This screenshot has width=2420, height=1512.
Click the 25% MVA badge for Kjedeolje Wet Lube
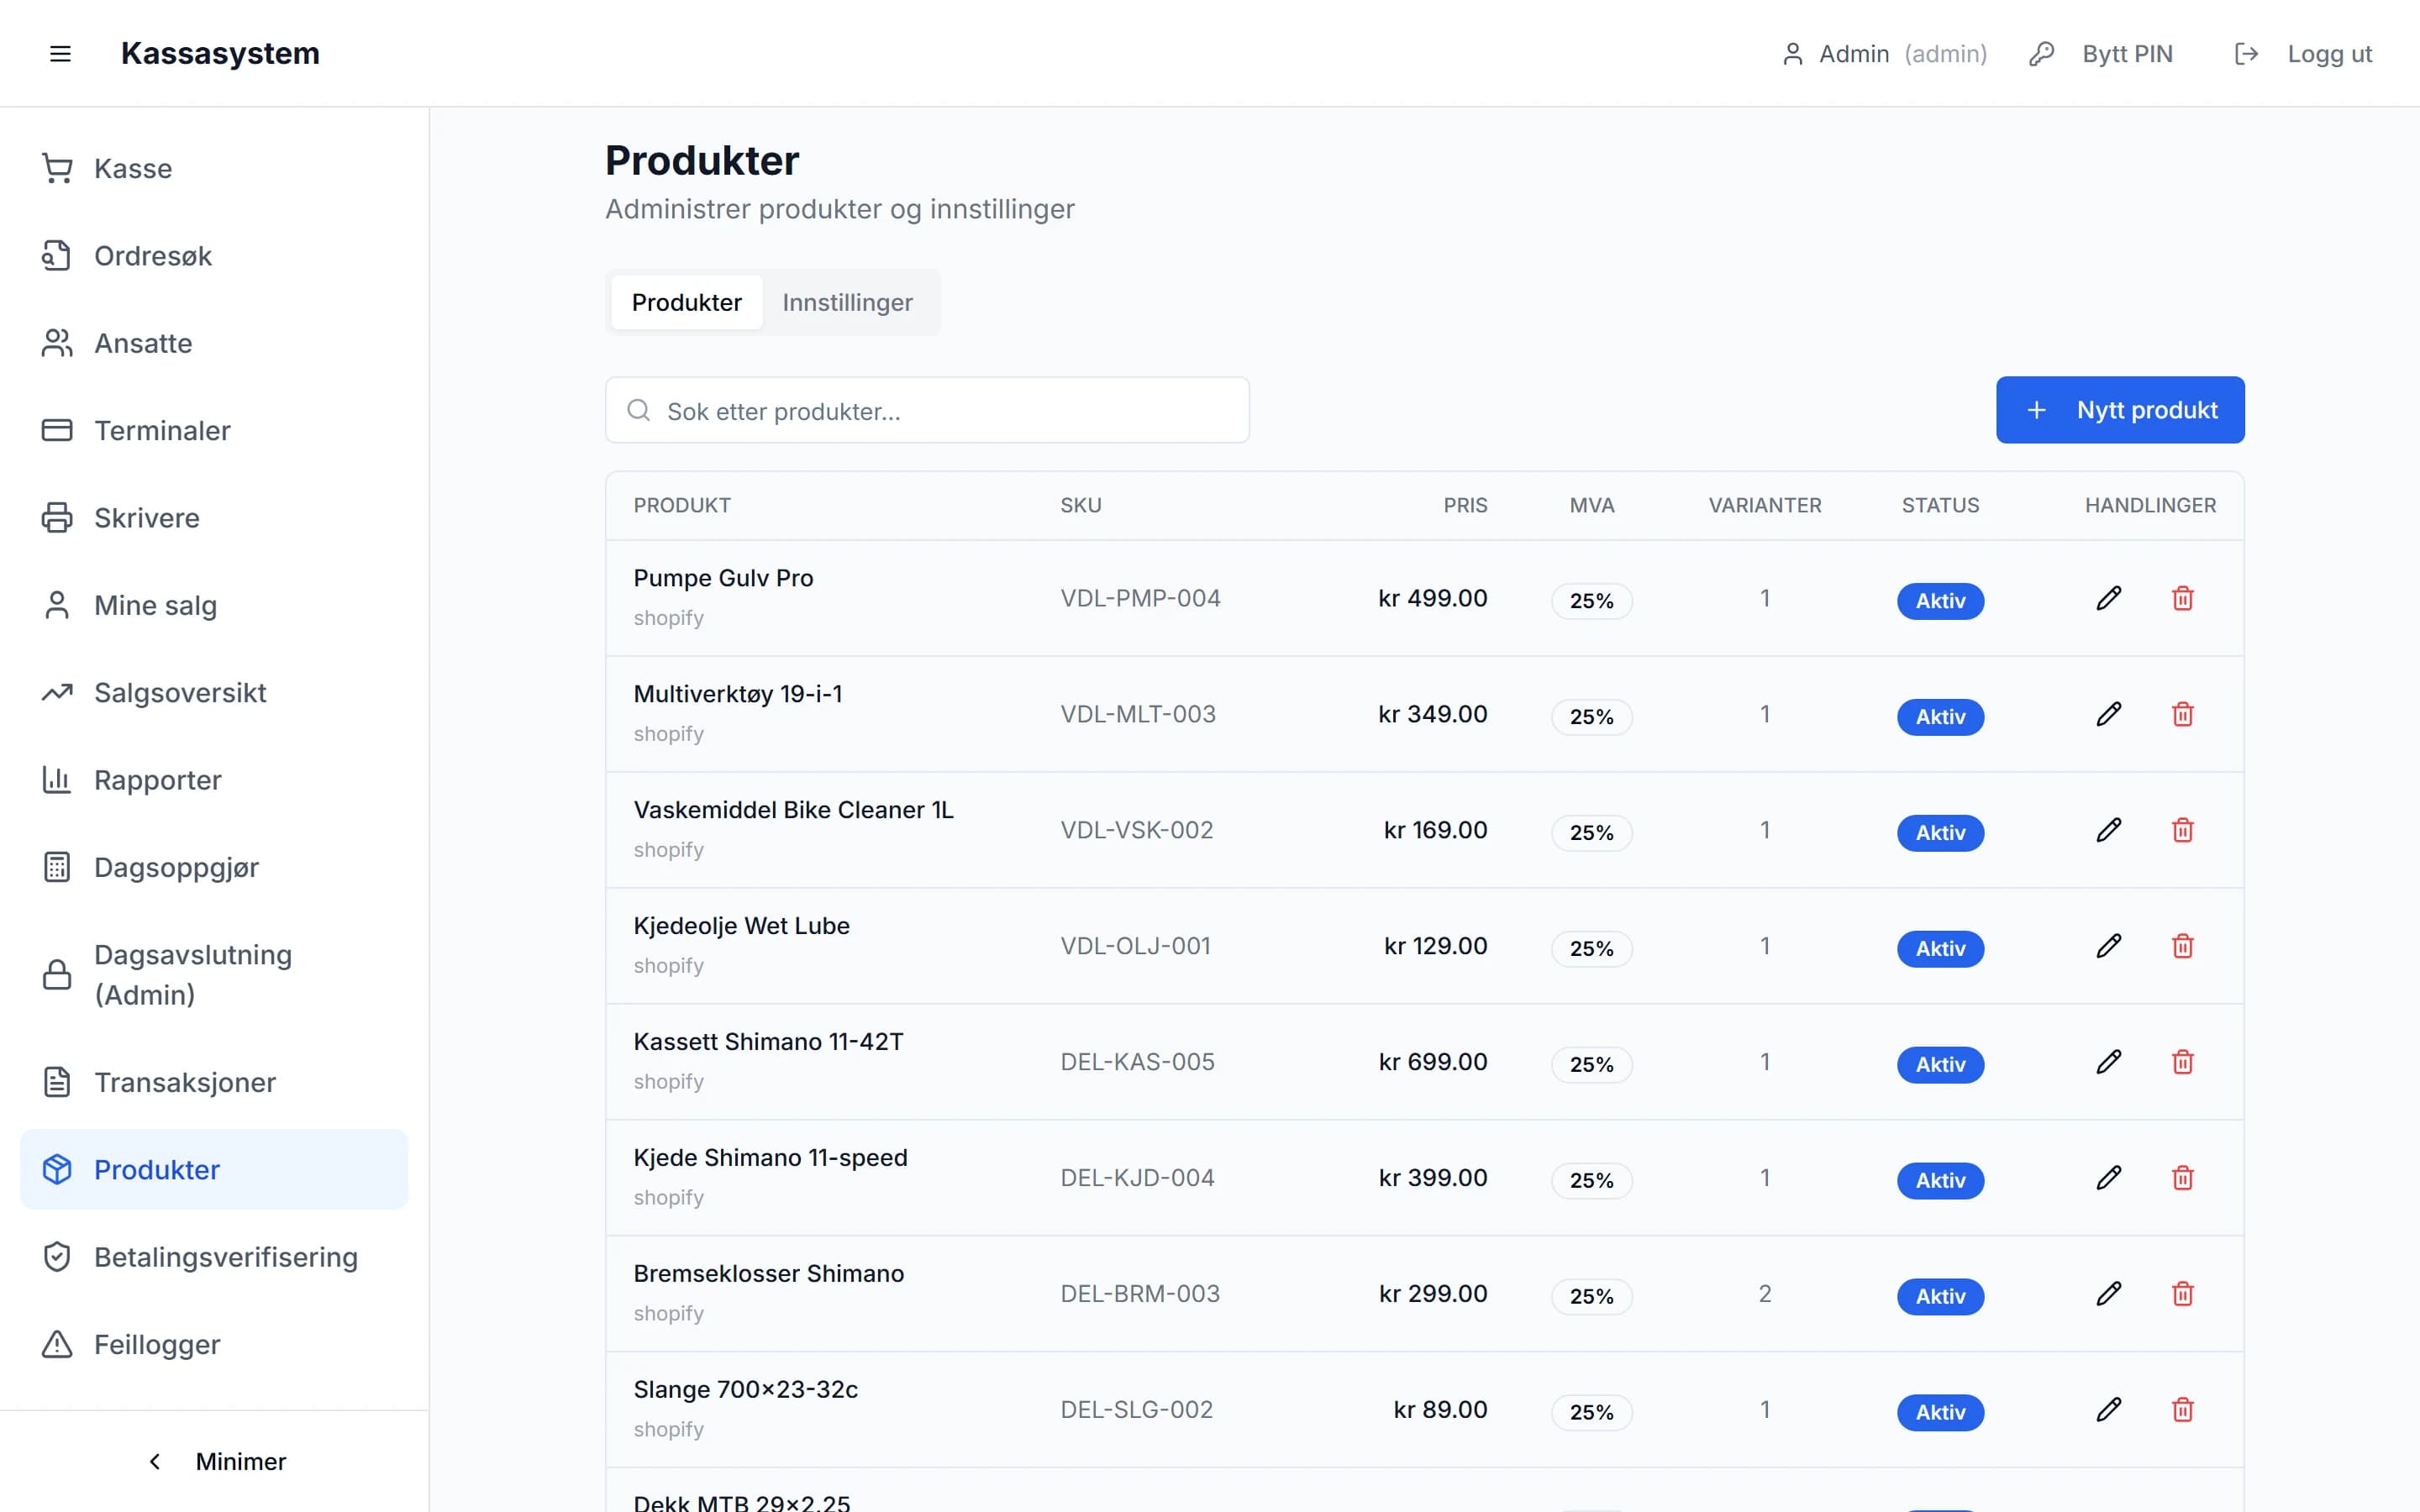click(x=1591, y=949)
